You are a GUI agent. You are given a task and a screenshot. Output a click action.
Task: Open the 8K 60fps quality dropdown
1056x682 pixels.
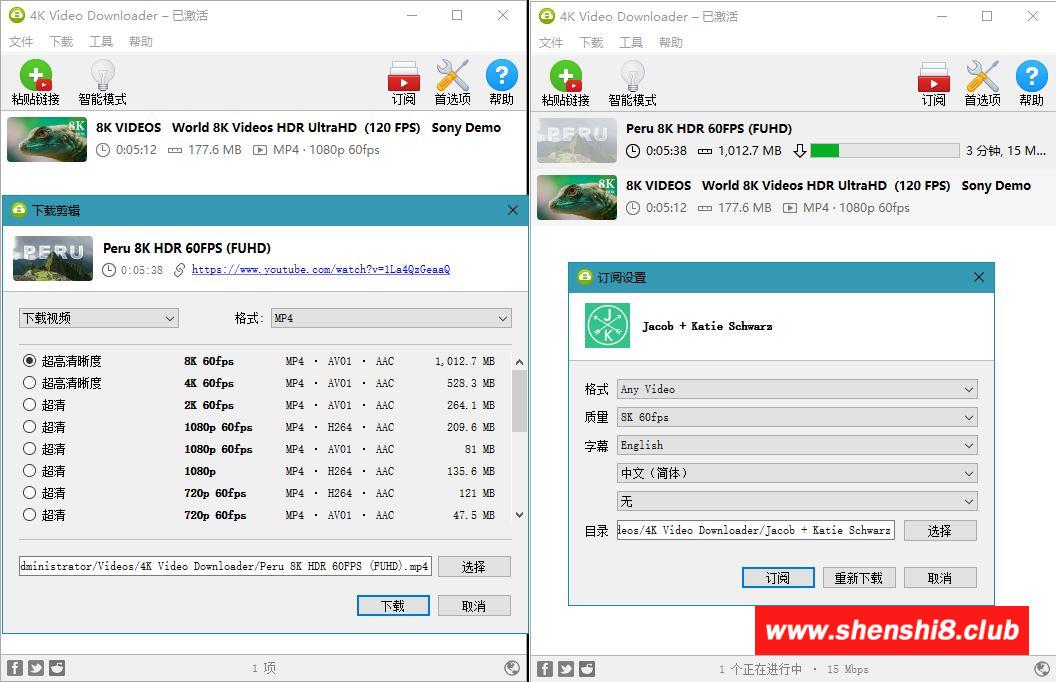click(x=797, y=417)
